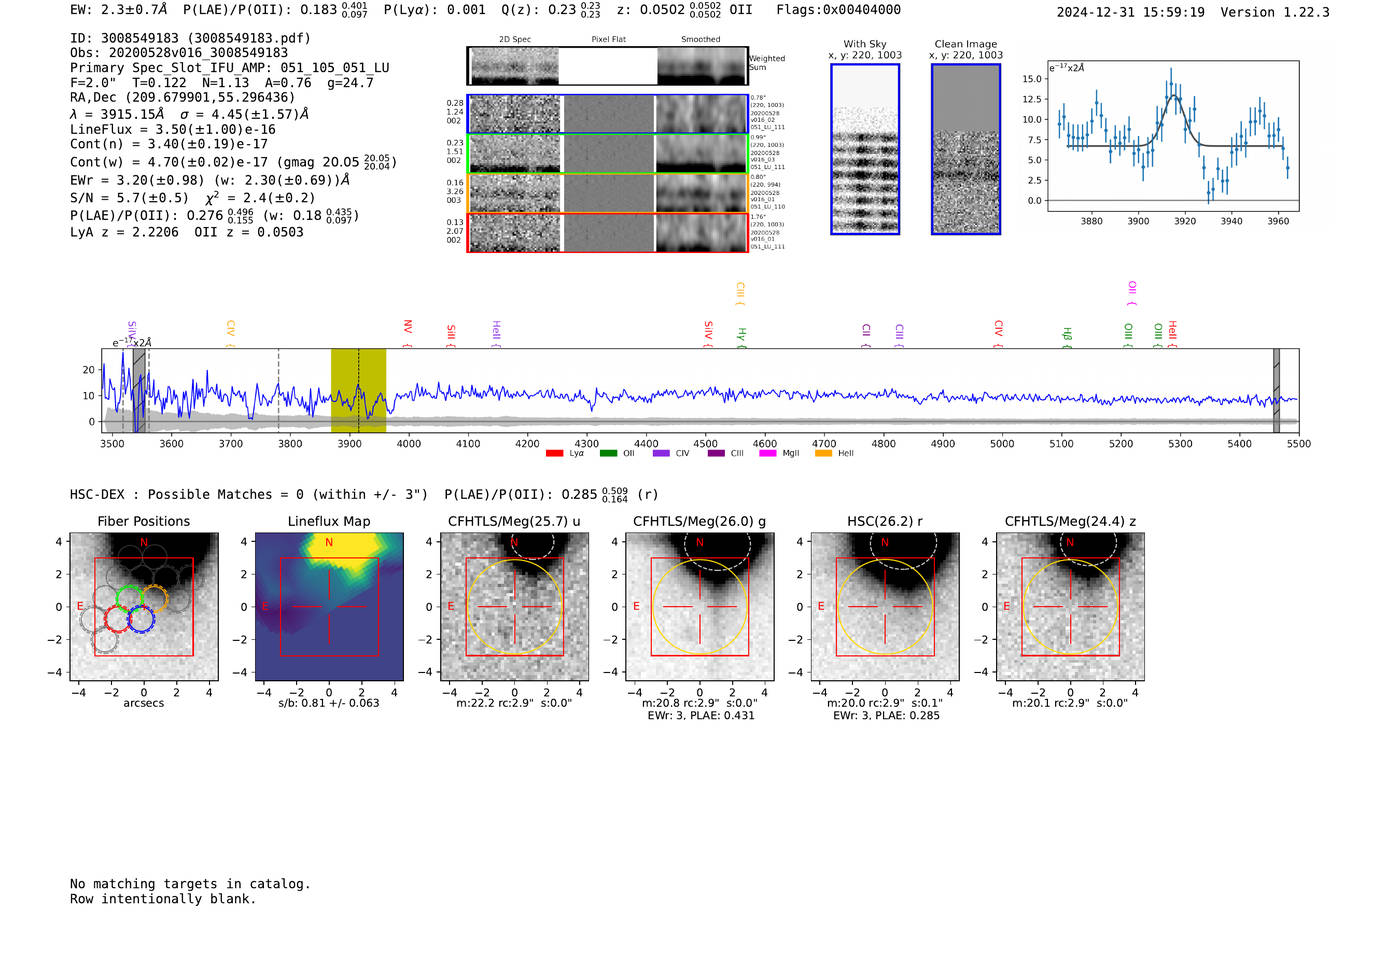
Task: Select the red-bordered 2D spectrum fiber row
Action: [607, 232]
